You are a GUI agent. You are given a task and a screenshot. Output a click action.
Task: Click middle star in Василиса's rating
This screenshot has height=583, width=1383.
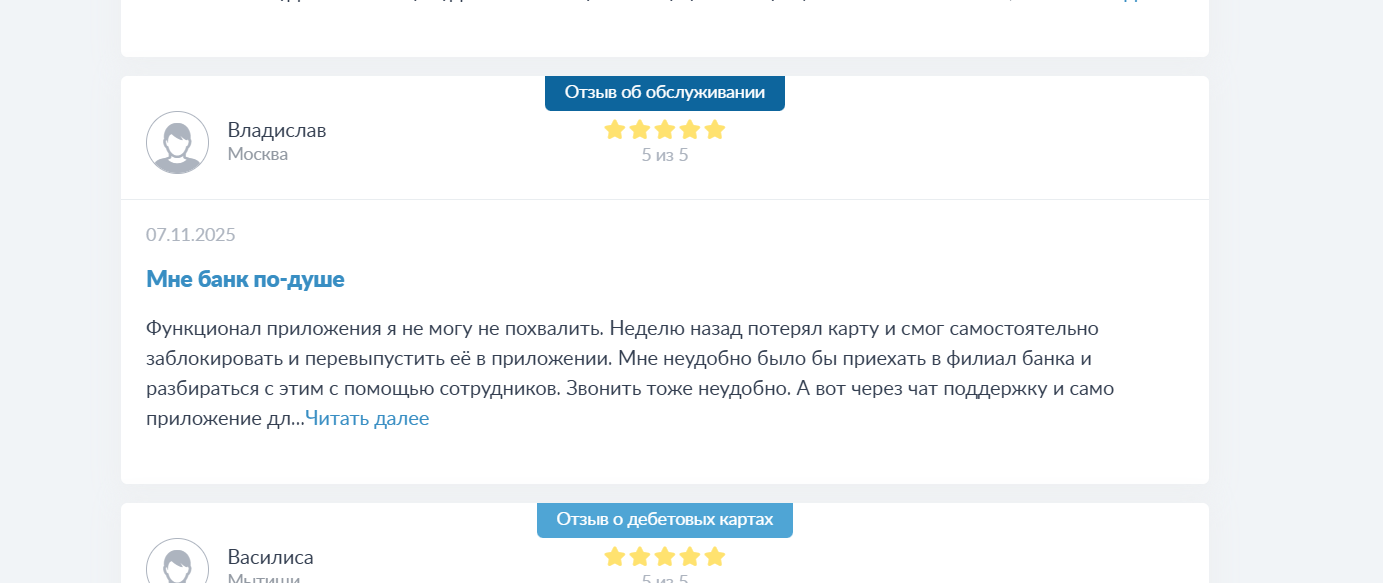click(x=665, y=557)
